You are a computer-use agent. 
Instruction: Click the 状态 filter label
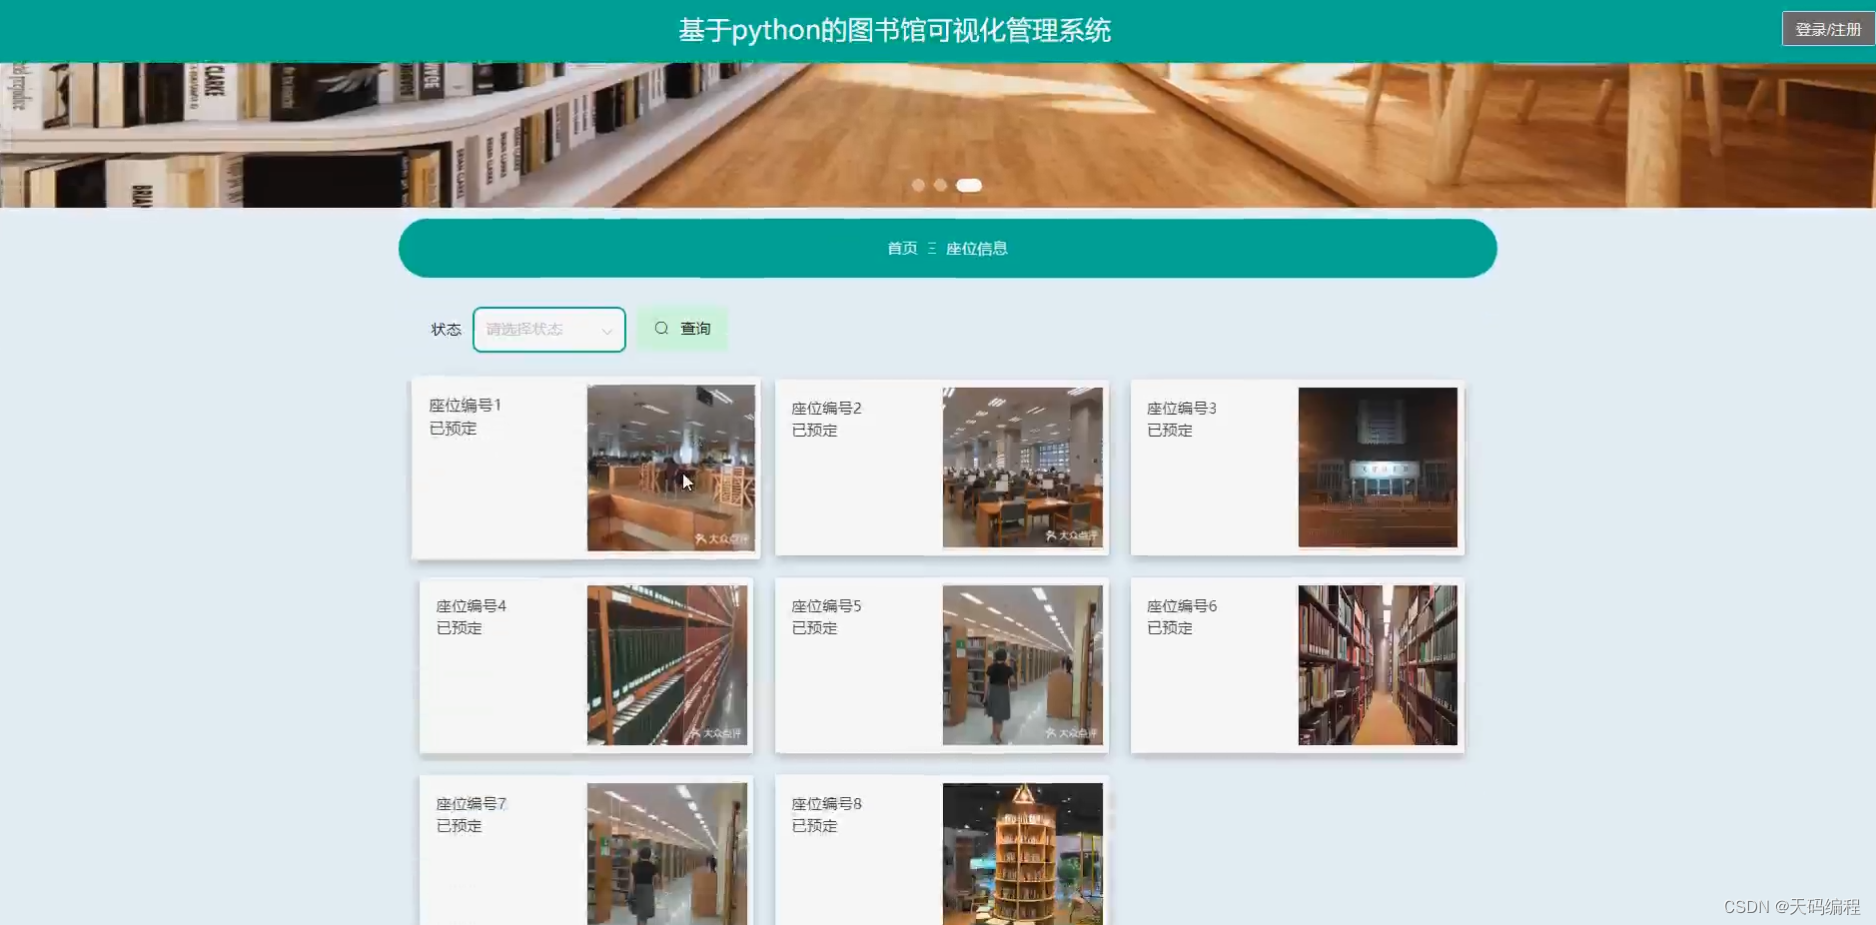coord(446,329)
